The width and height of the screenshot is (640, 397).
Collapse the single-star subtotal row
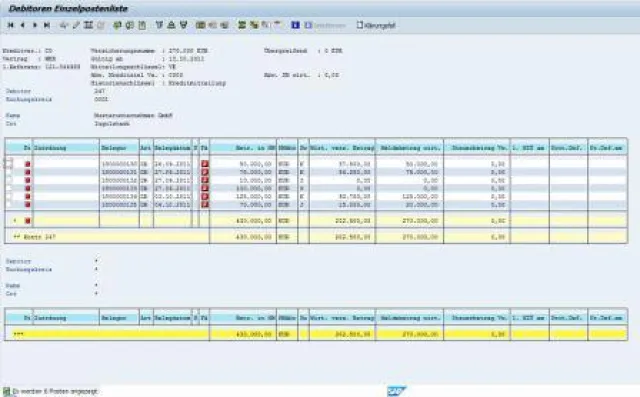pyautogui.click(x=15, y=221)
